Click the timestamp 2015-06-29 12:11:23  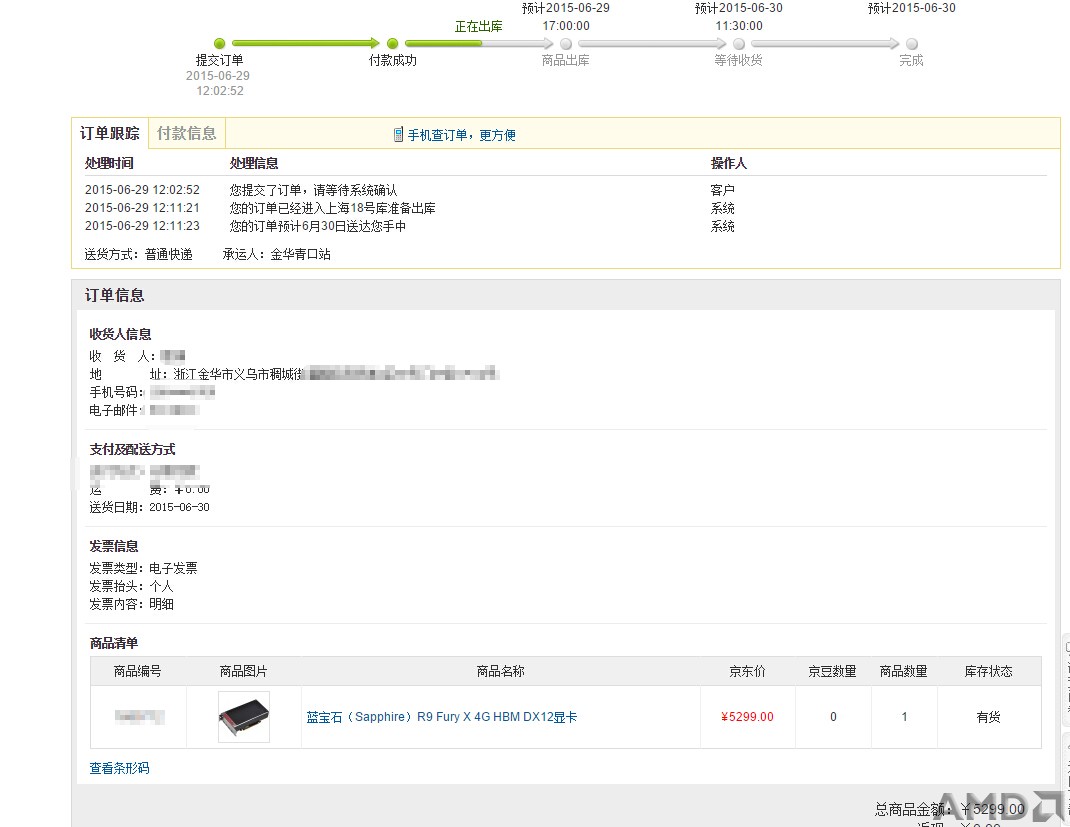pyautogui.click(x=142, y=226)
